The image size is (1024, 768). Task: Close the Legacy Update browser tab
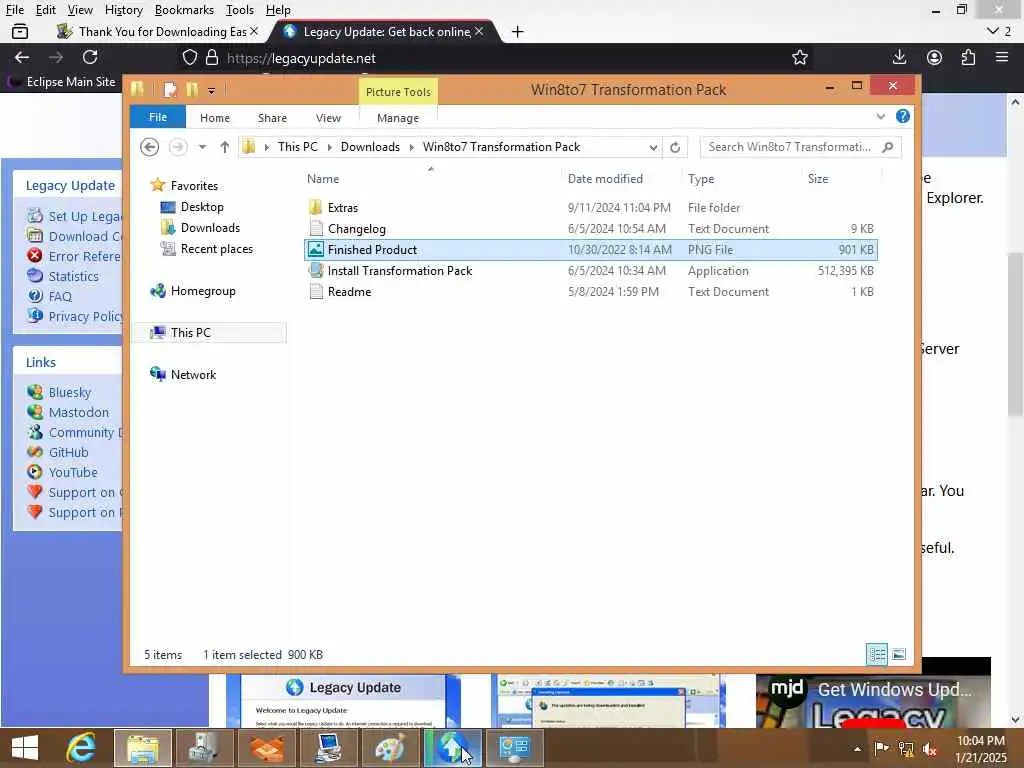pos(479,31)
